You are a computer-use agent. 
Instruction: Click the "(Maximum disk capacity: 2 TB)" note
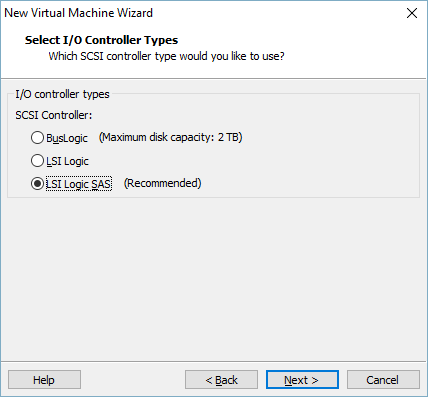[x=171, y=137]
